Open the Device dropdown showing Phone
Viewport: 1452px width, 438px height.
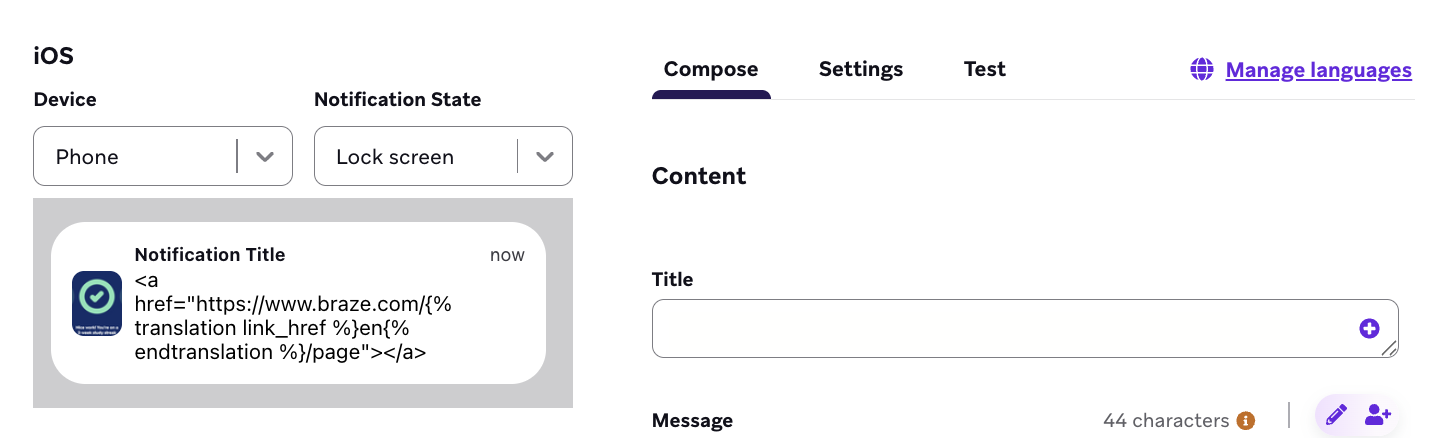tap(135, 156)
